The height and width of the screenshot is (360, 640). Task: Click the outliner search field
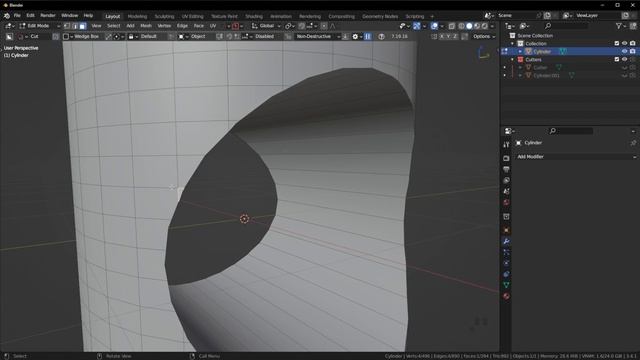coord(566,26)
